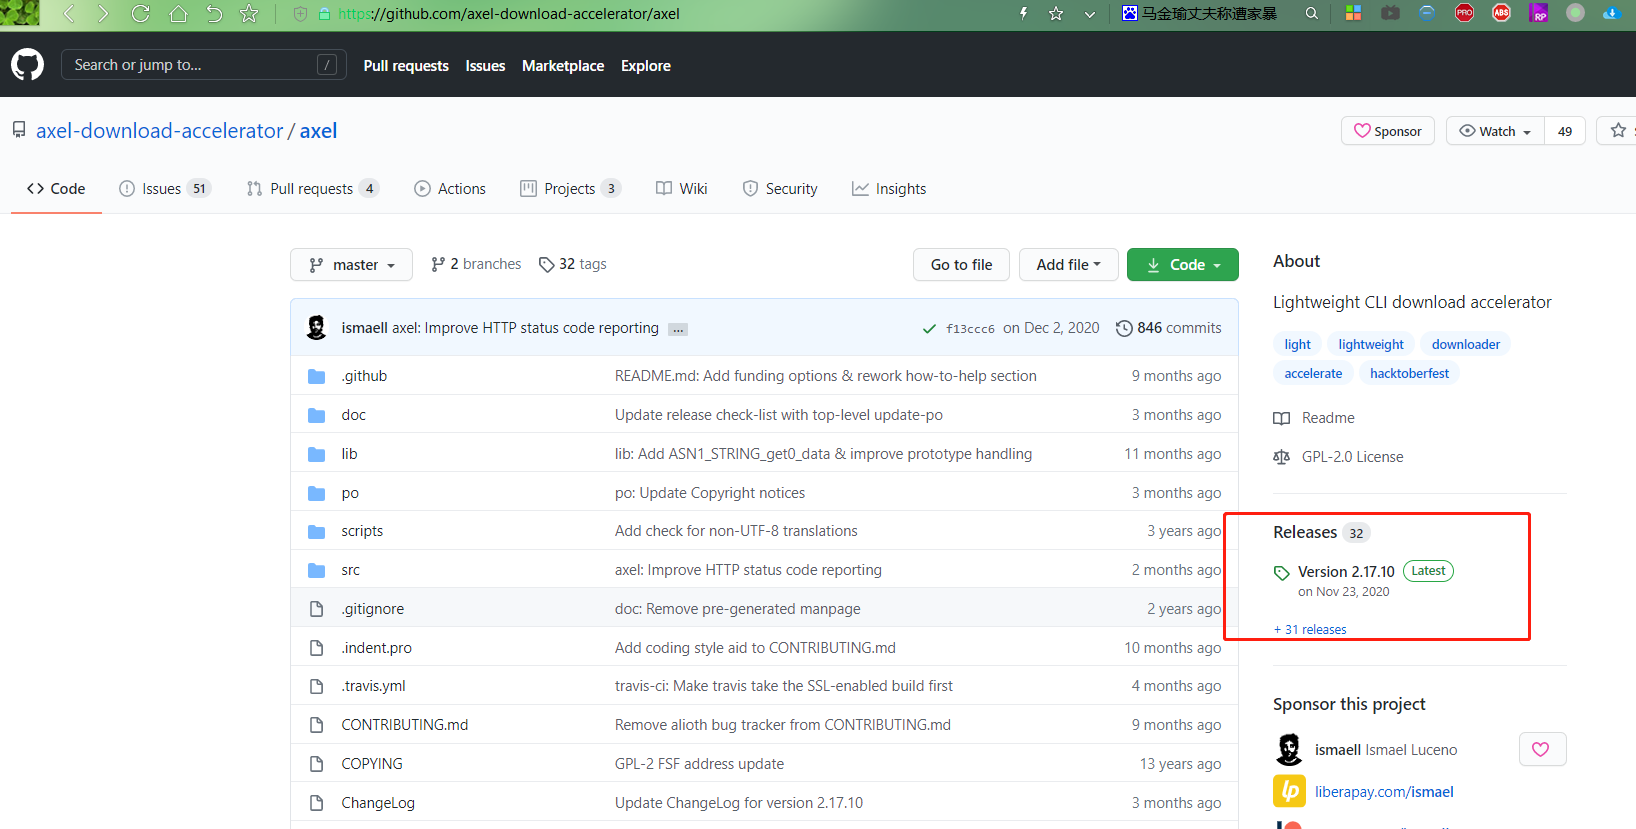Click the hacktoberfest topic tag
The height and width of the screenshot is (829, 1636).
1409,373
